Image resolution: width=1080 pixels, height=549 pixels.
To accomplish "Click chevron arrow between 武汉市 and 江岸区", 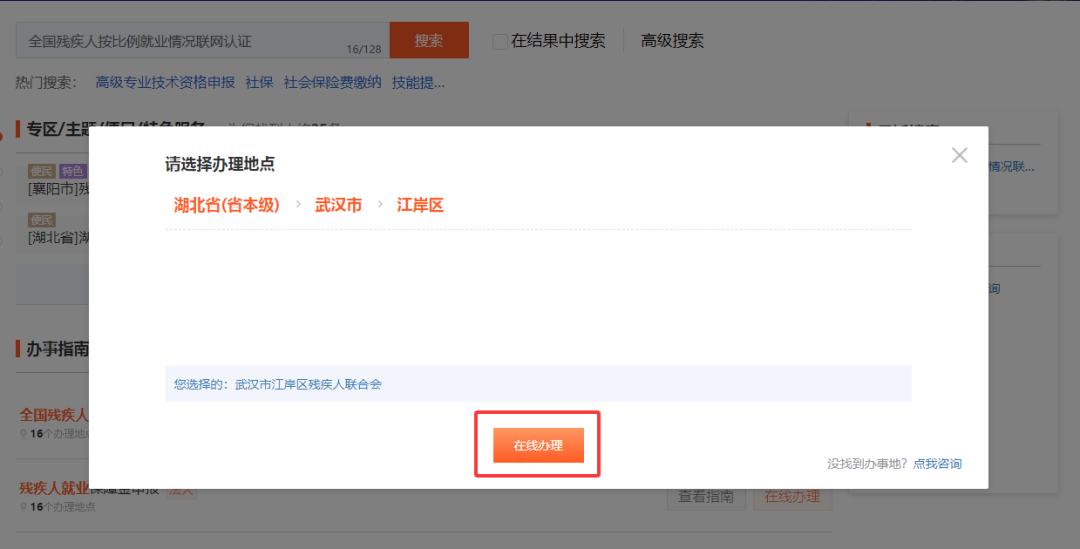I will point(380,205).
